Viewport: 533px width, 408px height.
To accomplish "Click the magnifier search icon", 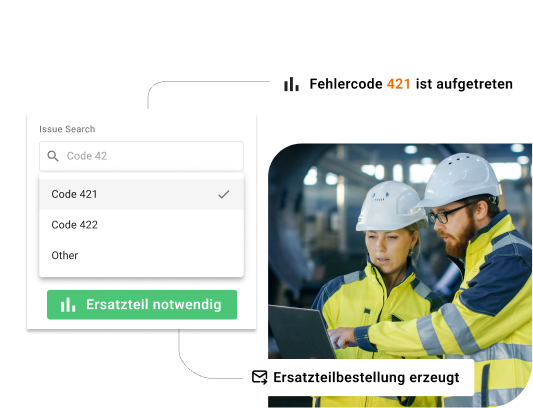I will tap(53, 156).
